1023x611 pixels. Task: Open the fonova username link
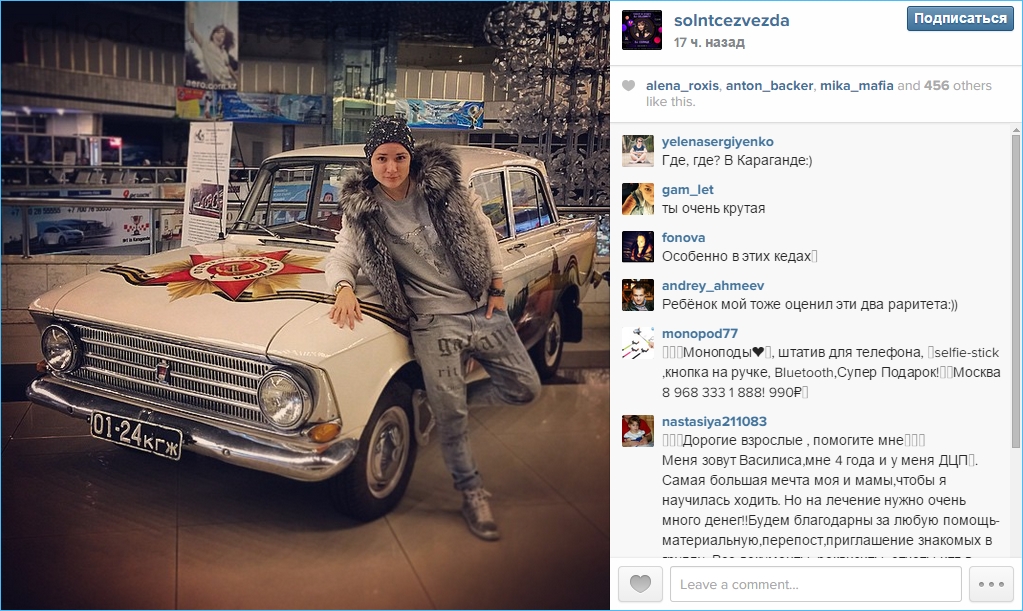(683, 237)
